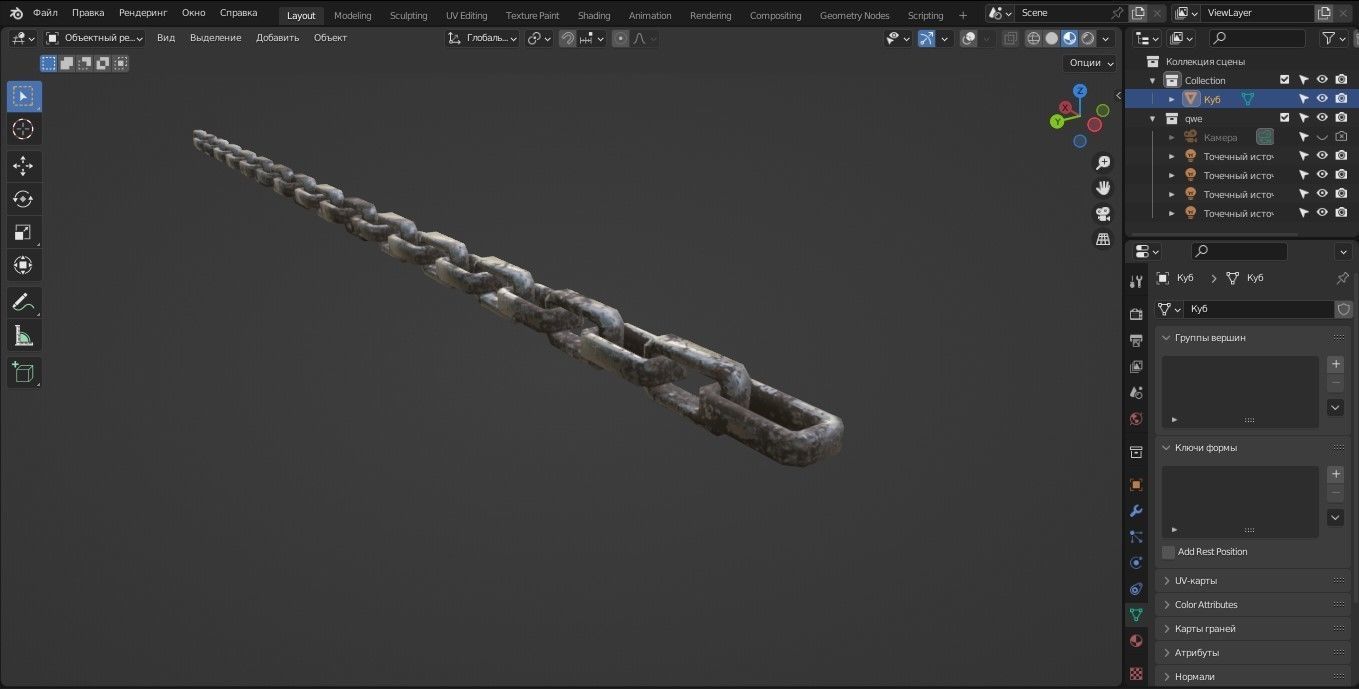Switch perspective/orthographic with the grid icon
The image size is (1359, 689).
tap(1103, 239)
